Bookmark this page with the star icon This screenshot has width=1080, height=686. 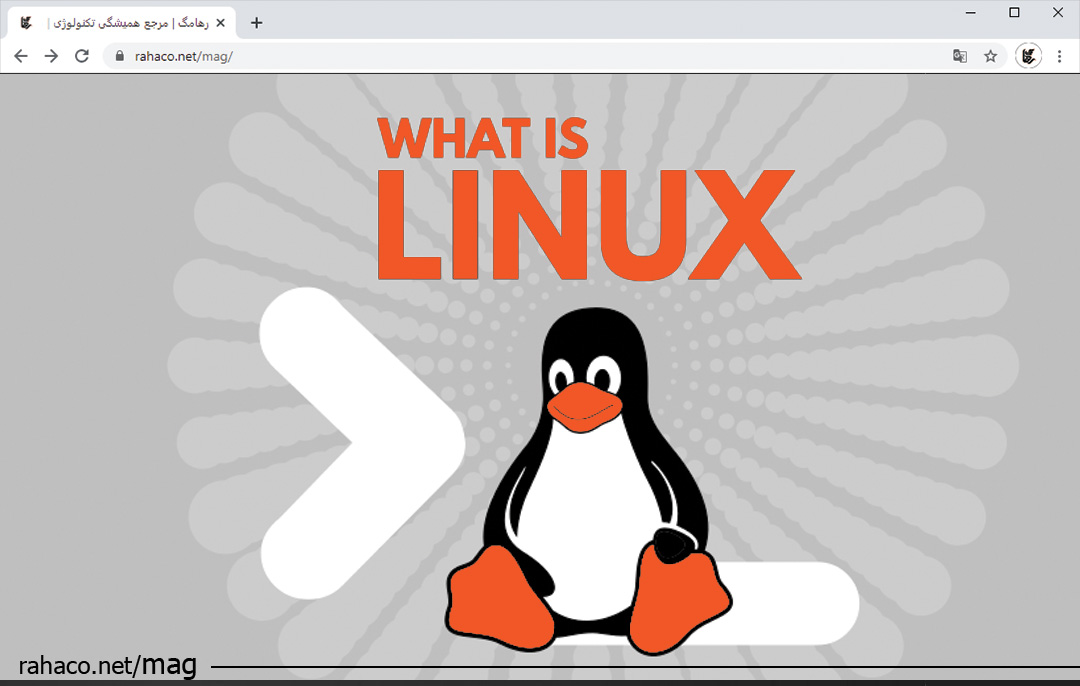click(x=990, y=56)
